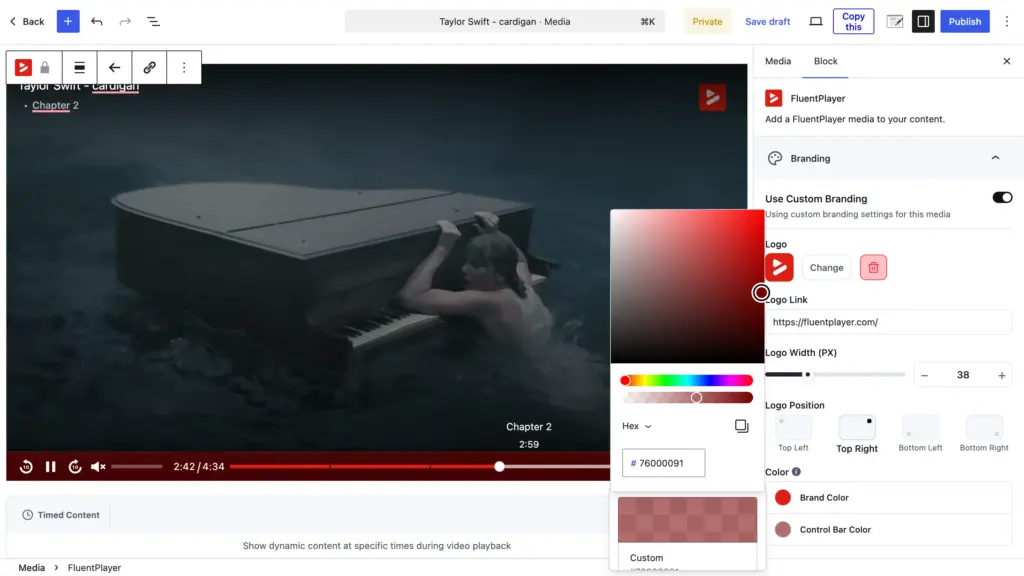This screenshot has height=576, width=1024.
Task: Open block toolbar more options
Action: coord(184,67)
